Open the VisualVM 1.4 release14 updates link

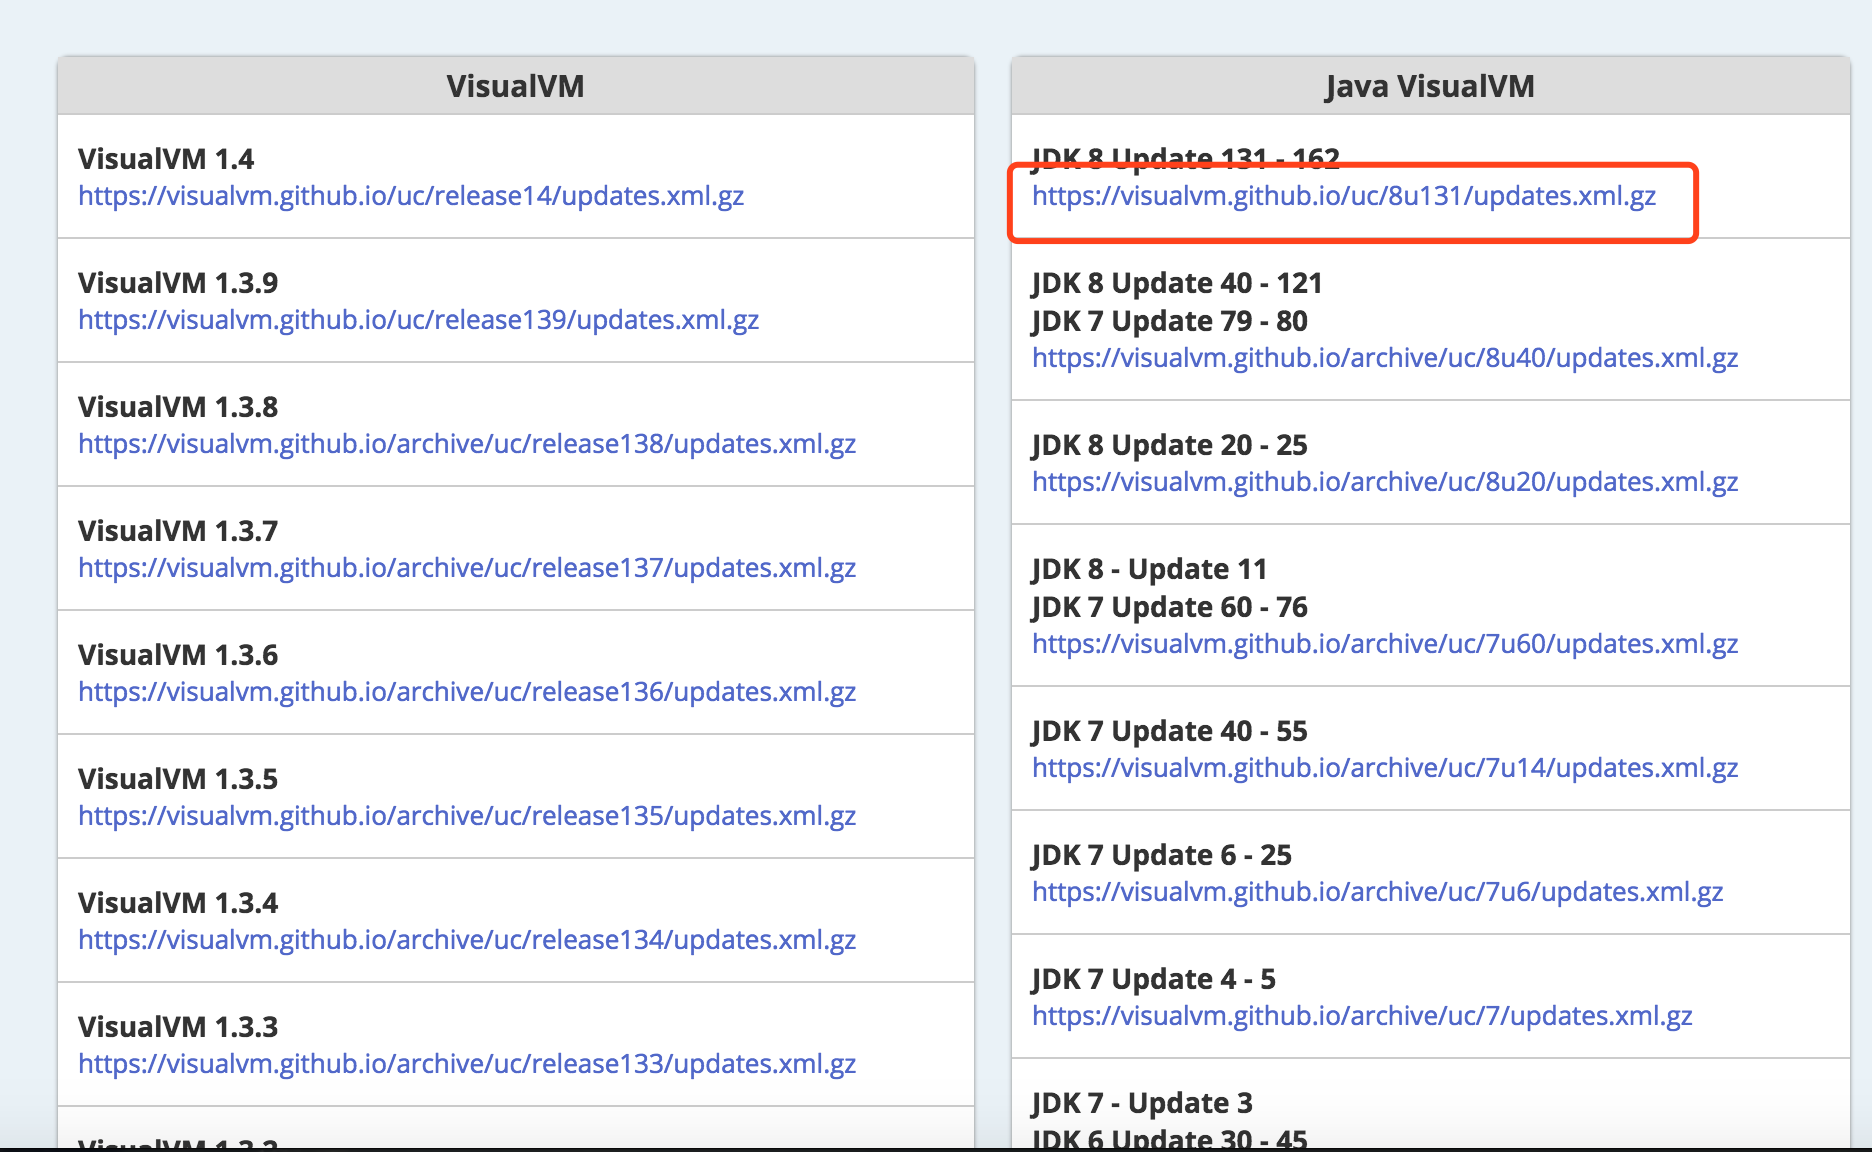(411, 196)
